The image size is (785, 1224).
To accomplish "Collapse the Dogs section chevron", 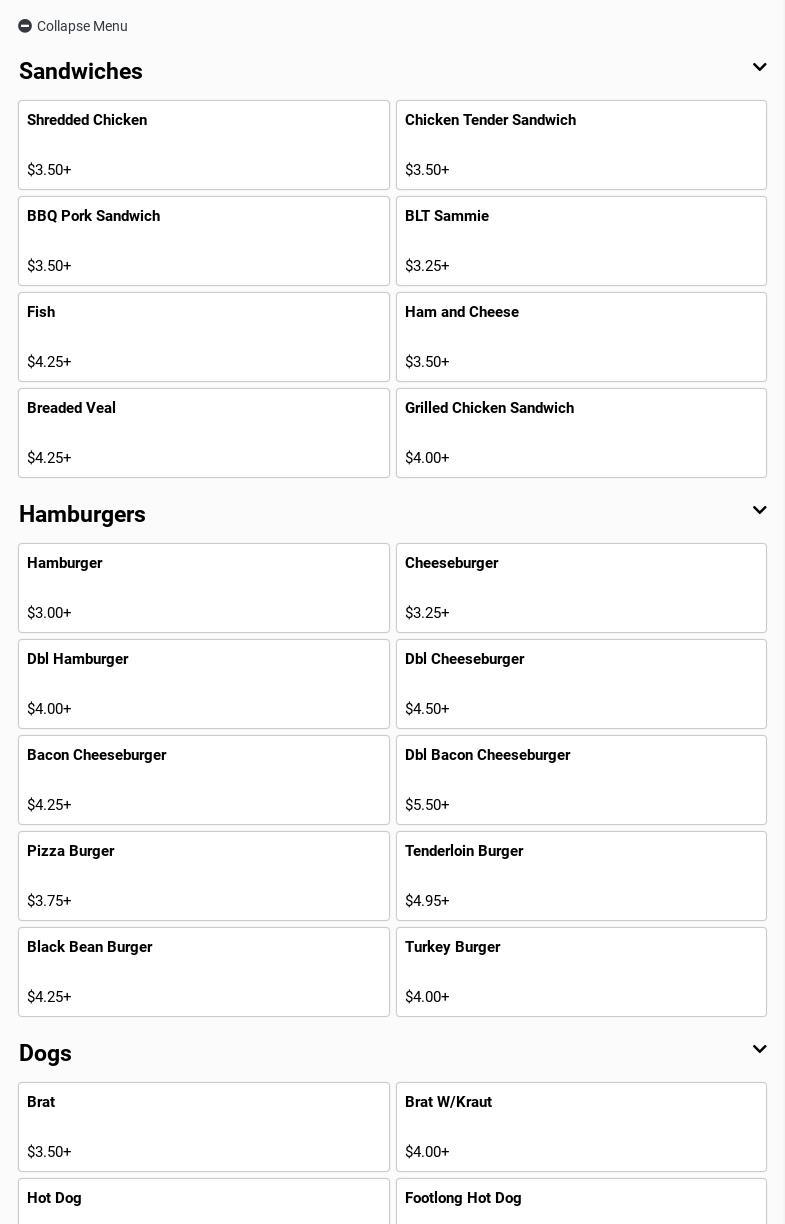I will click(759, 1050).
